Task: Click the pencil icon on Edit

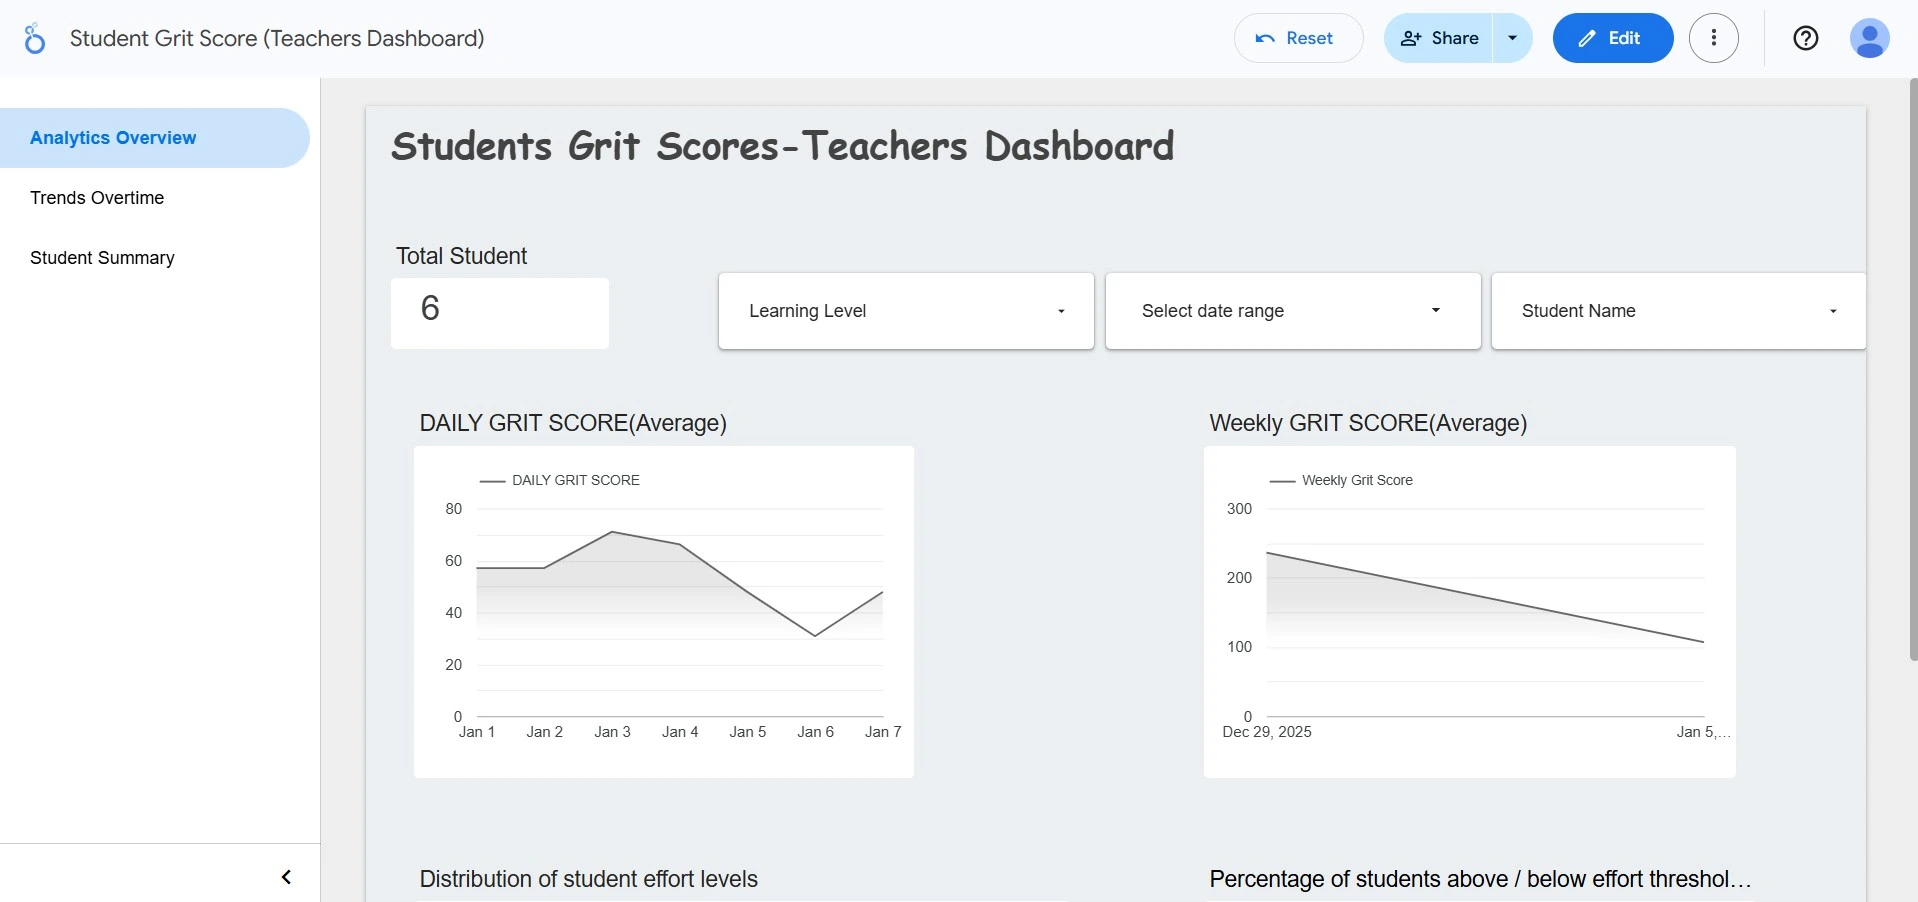Action: point(1587,39)
